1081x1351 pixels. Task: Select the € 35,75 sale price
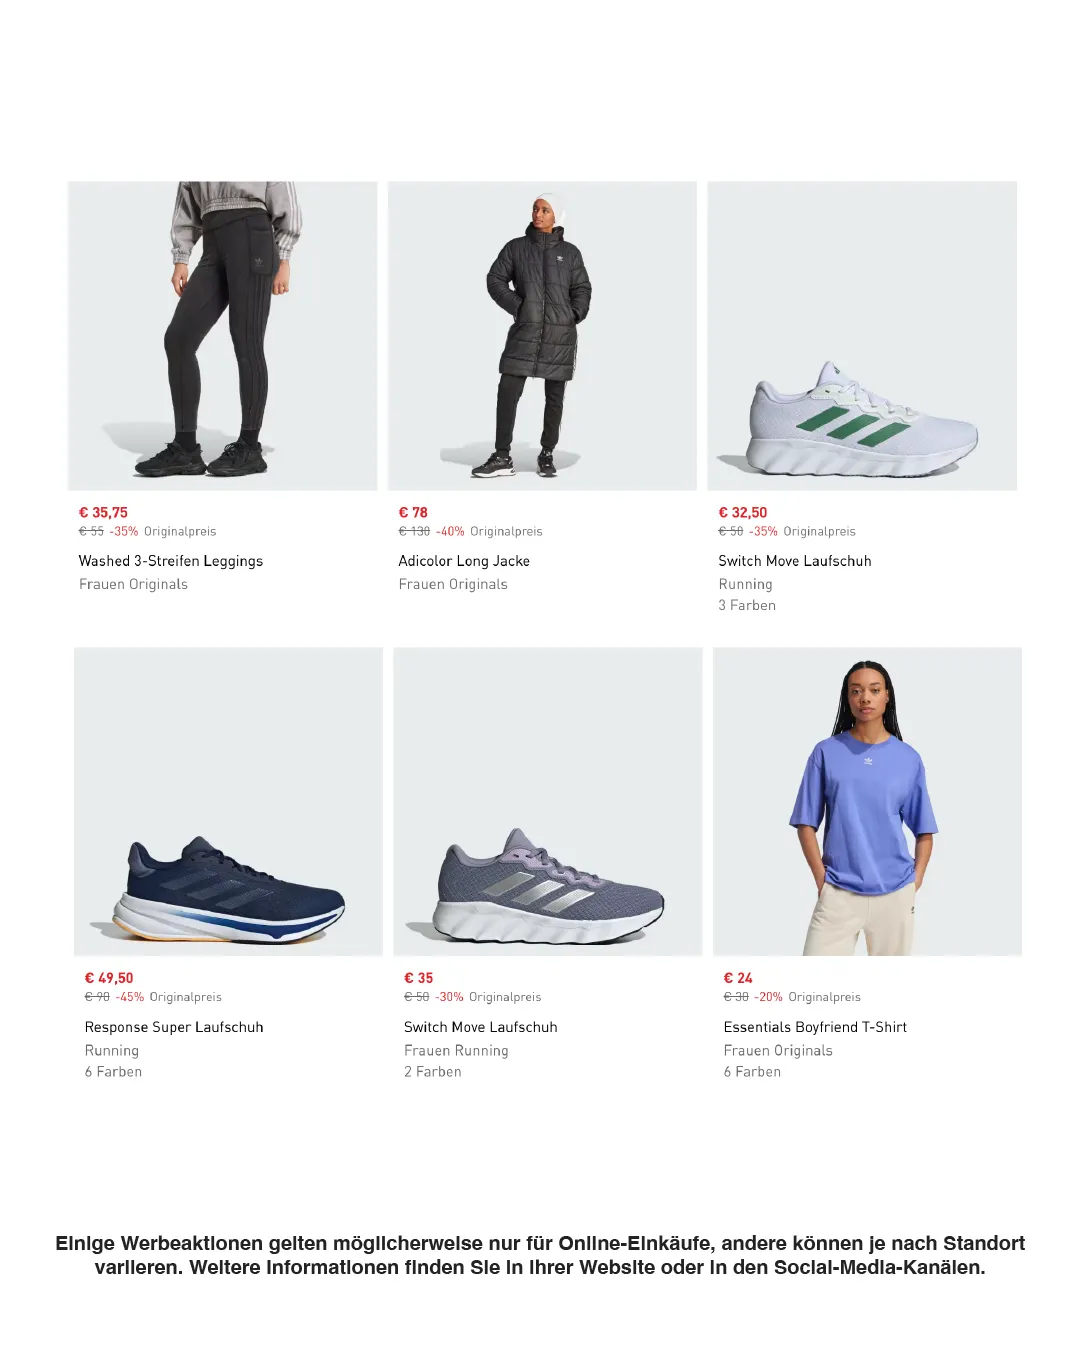(x=103, y=512)
